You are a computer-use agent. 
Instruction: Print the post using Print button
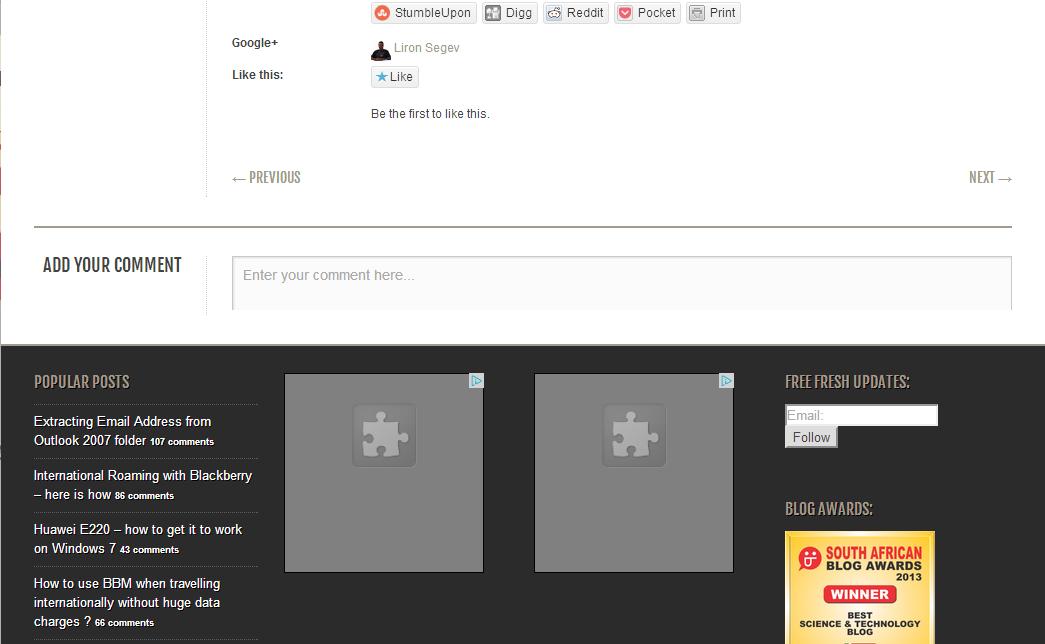pyautogui.click(x=713, y=13)
